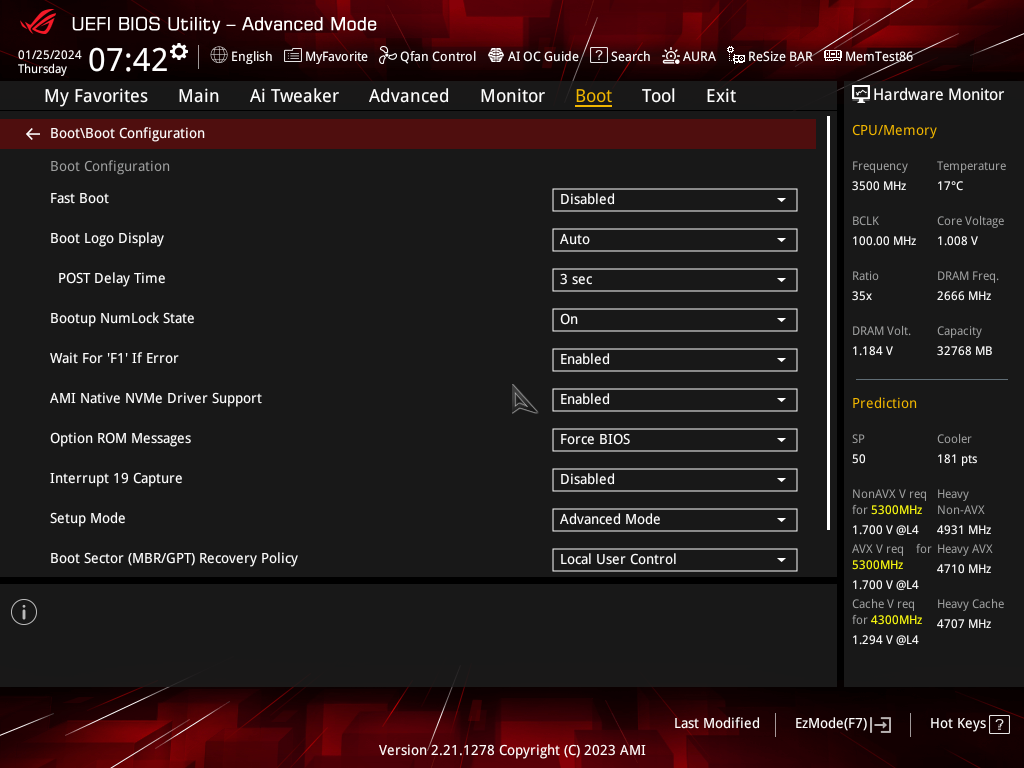This screenshot has width=1024, height=768.
Task: Change POST Delay Time dropdown value
Action: [x=674, y=279]
